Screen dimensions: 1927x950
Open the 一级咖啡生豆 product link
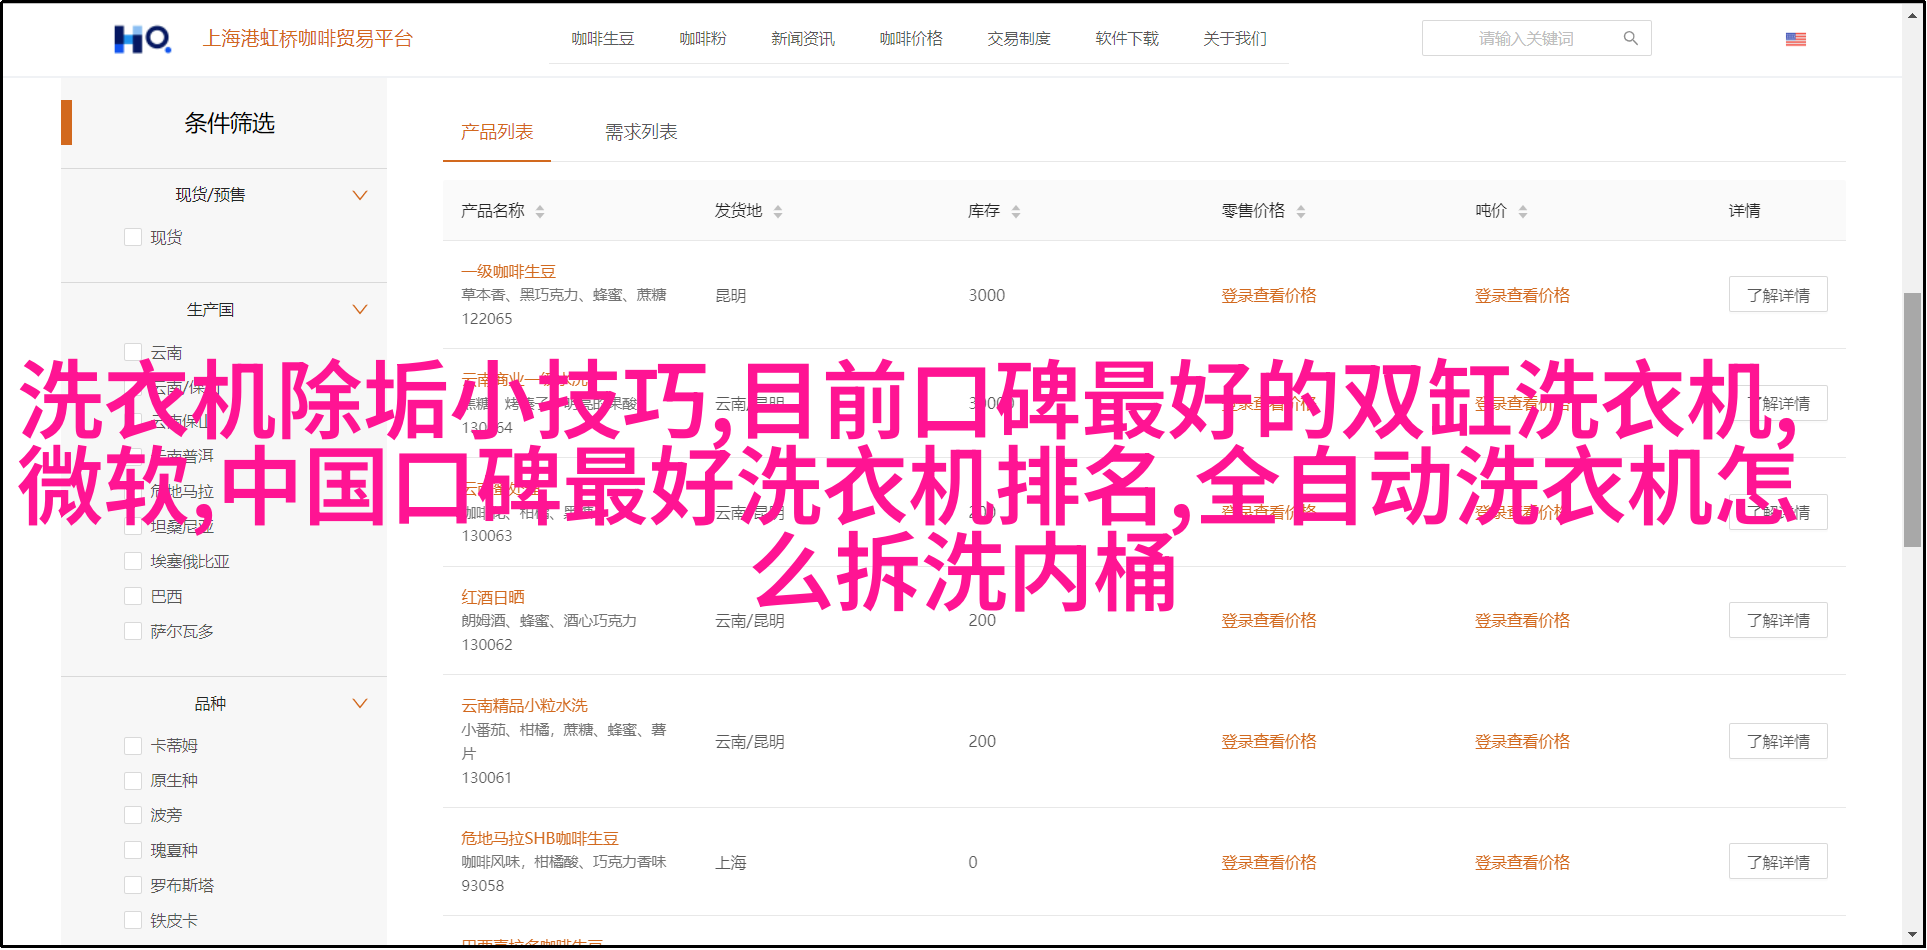click(x=508, y=272)
